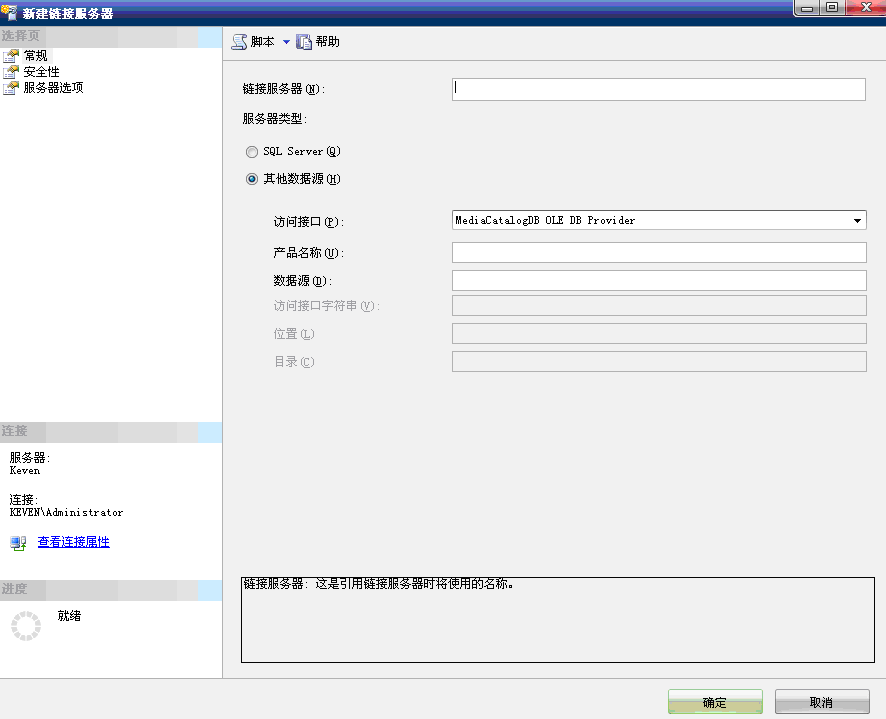Click the 确定 button

click(714, 701)
